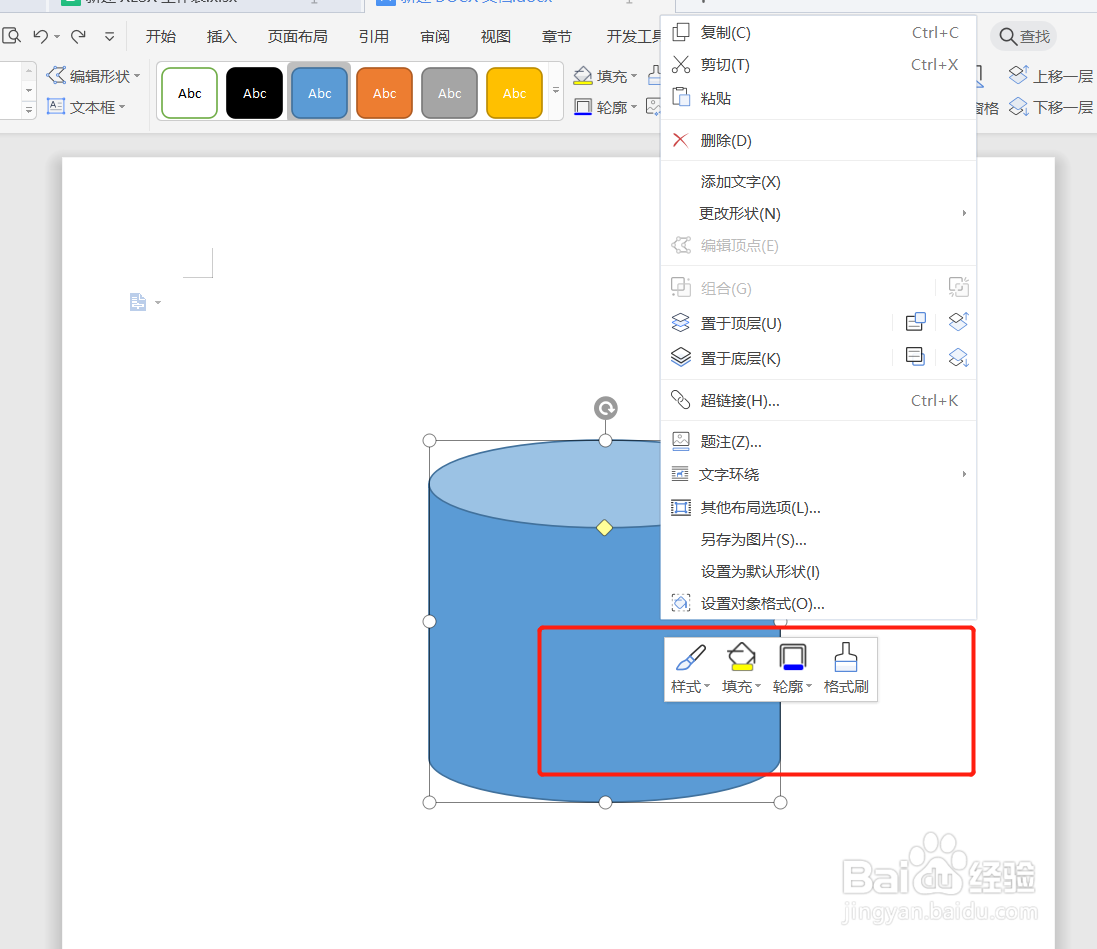Apply the black Abc shape style
Viewport: 1097px width, 949px height.
(255, 93)
